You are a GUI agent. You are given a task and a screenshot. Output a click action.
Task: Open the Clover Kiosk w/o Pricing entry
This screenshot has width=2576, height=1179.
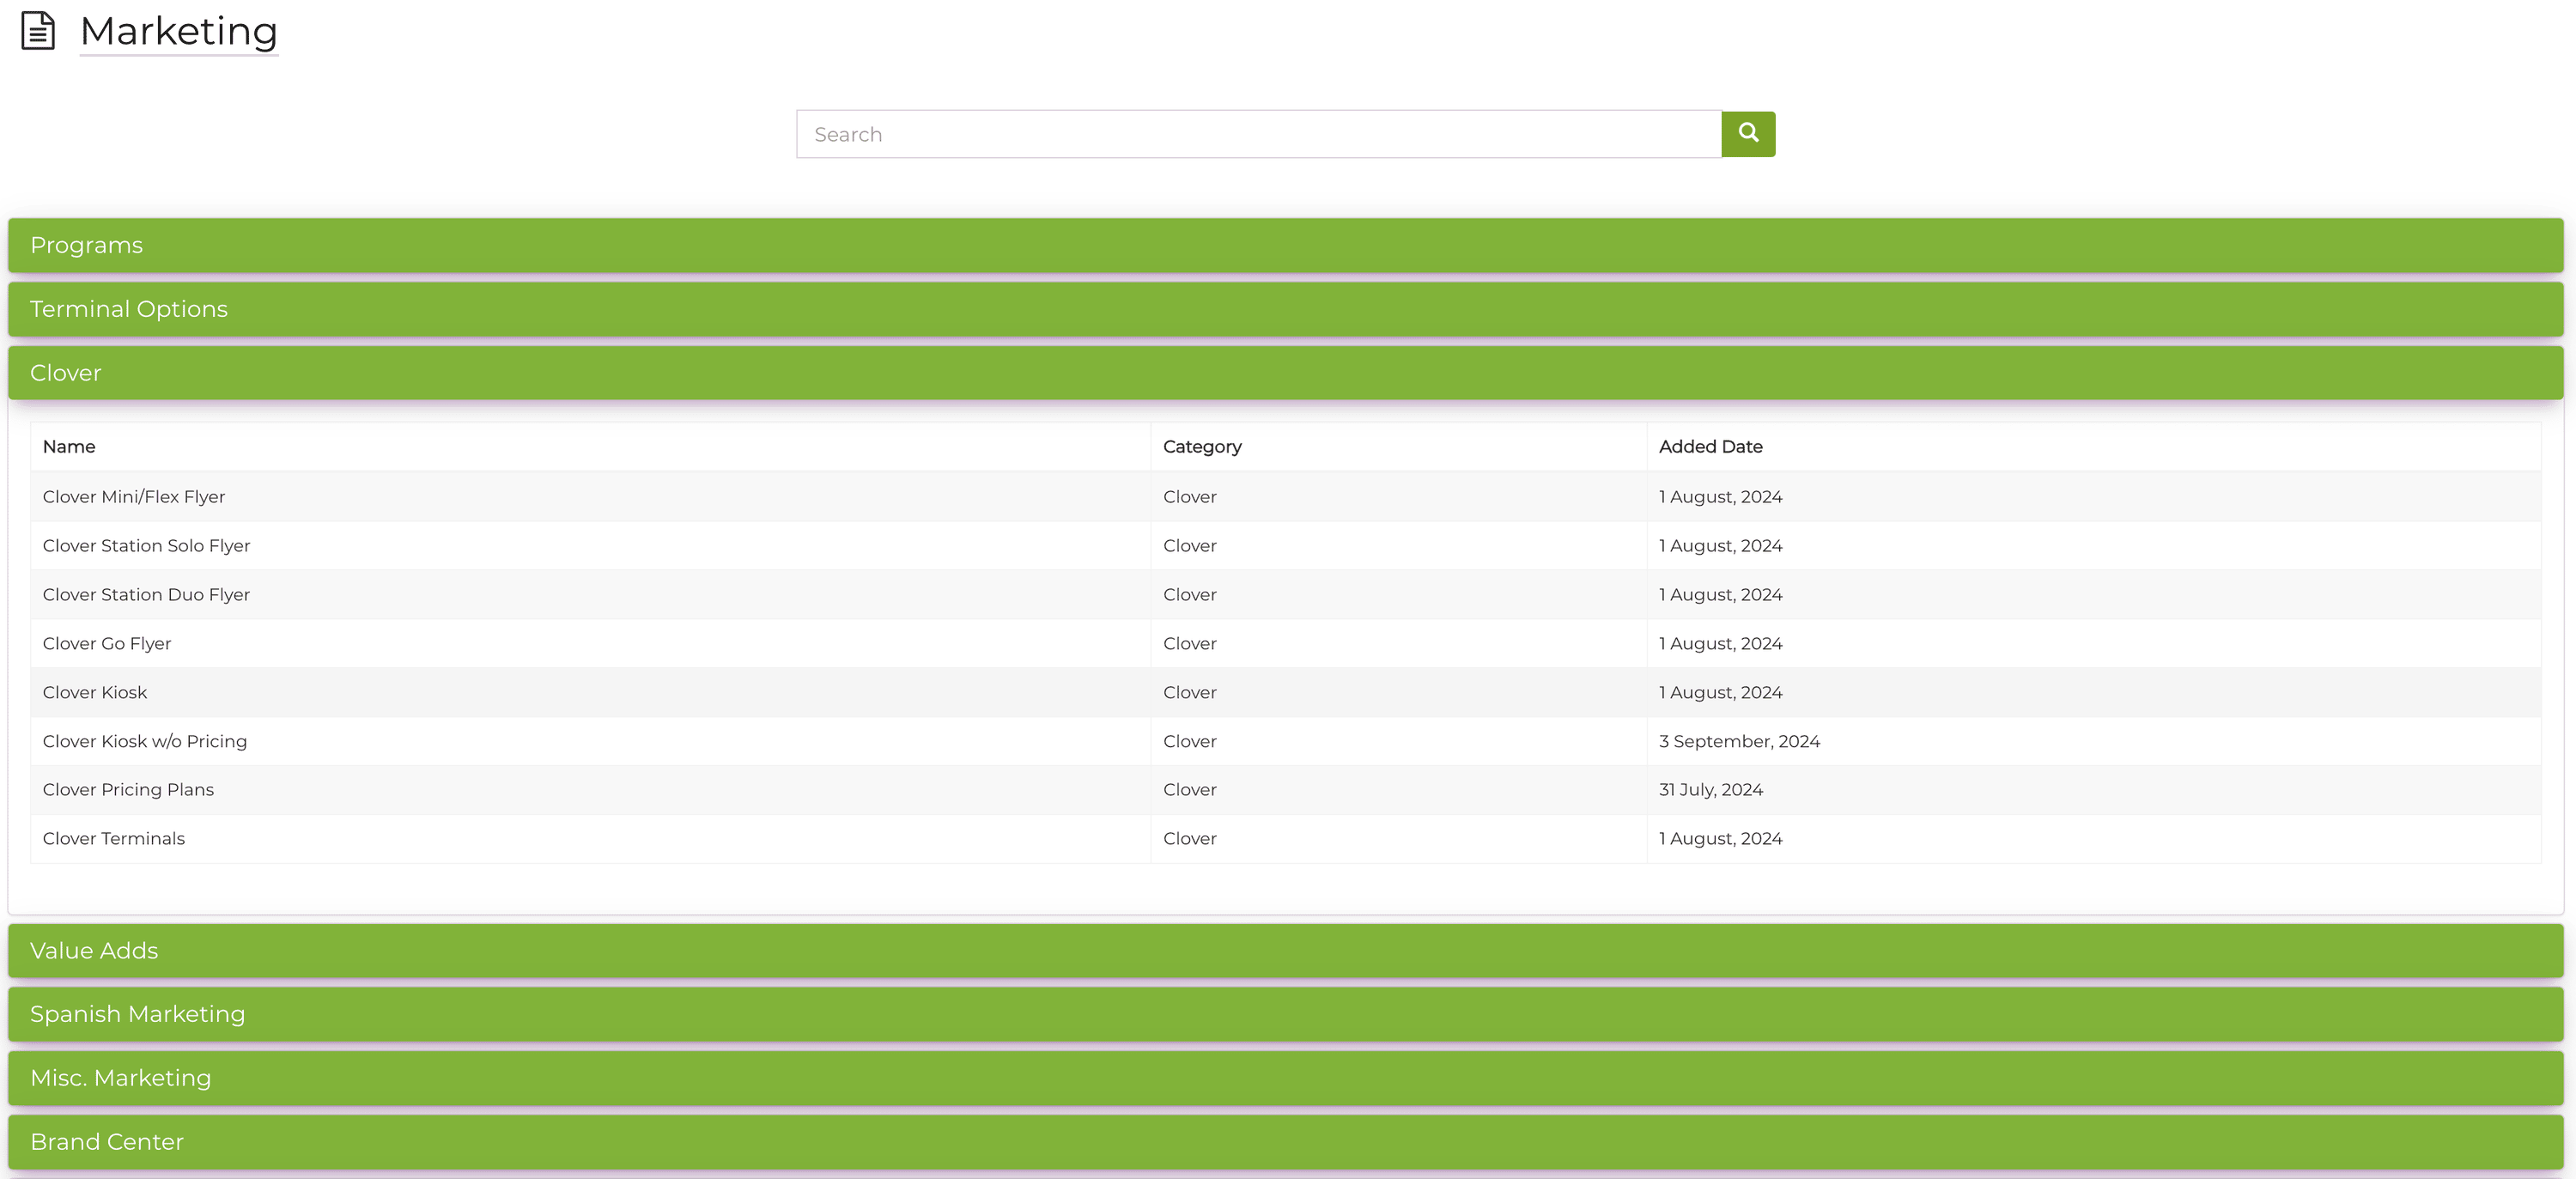click(x=145, y=741)
